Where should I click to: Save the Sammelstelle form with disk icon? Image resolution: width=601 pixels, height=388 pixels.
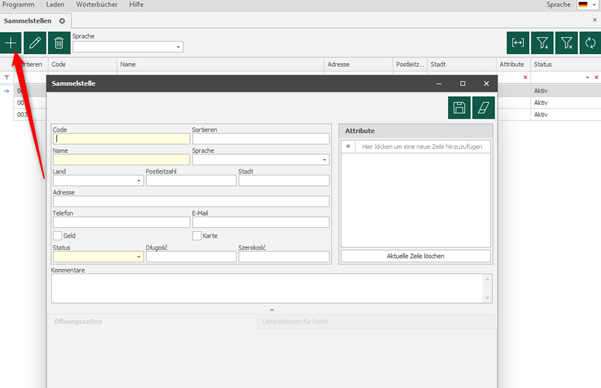(459, 108)
